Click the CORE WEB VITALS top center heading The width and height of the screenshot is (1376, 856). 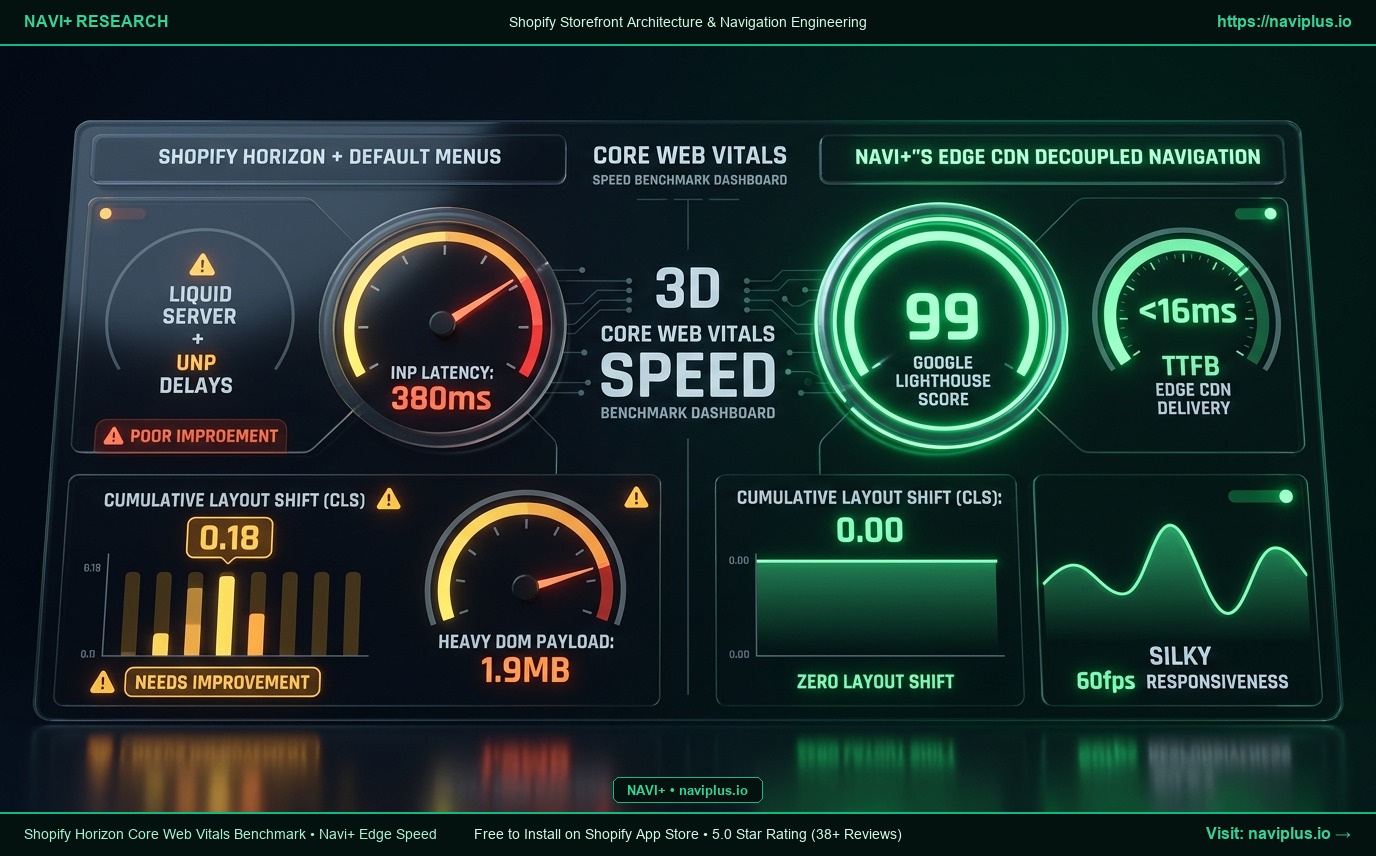pos(689,156)
